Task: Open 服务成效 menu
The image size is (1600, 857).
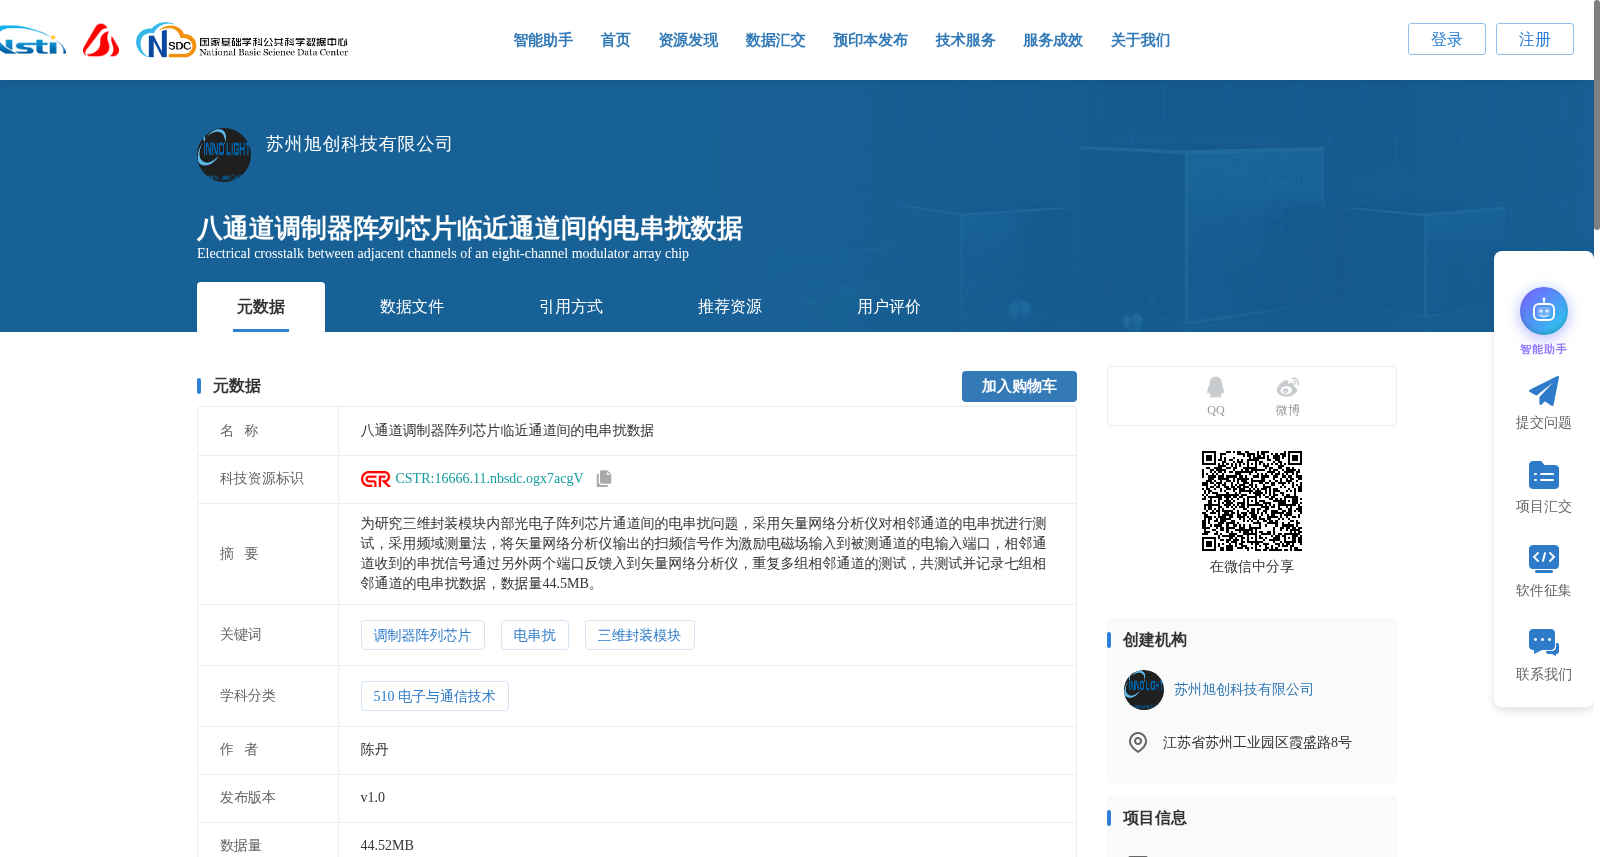Action: (1053, 40)
